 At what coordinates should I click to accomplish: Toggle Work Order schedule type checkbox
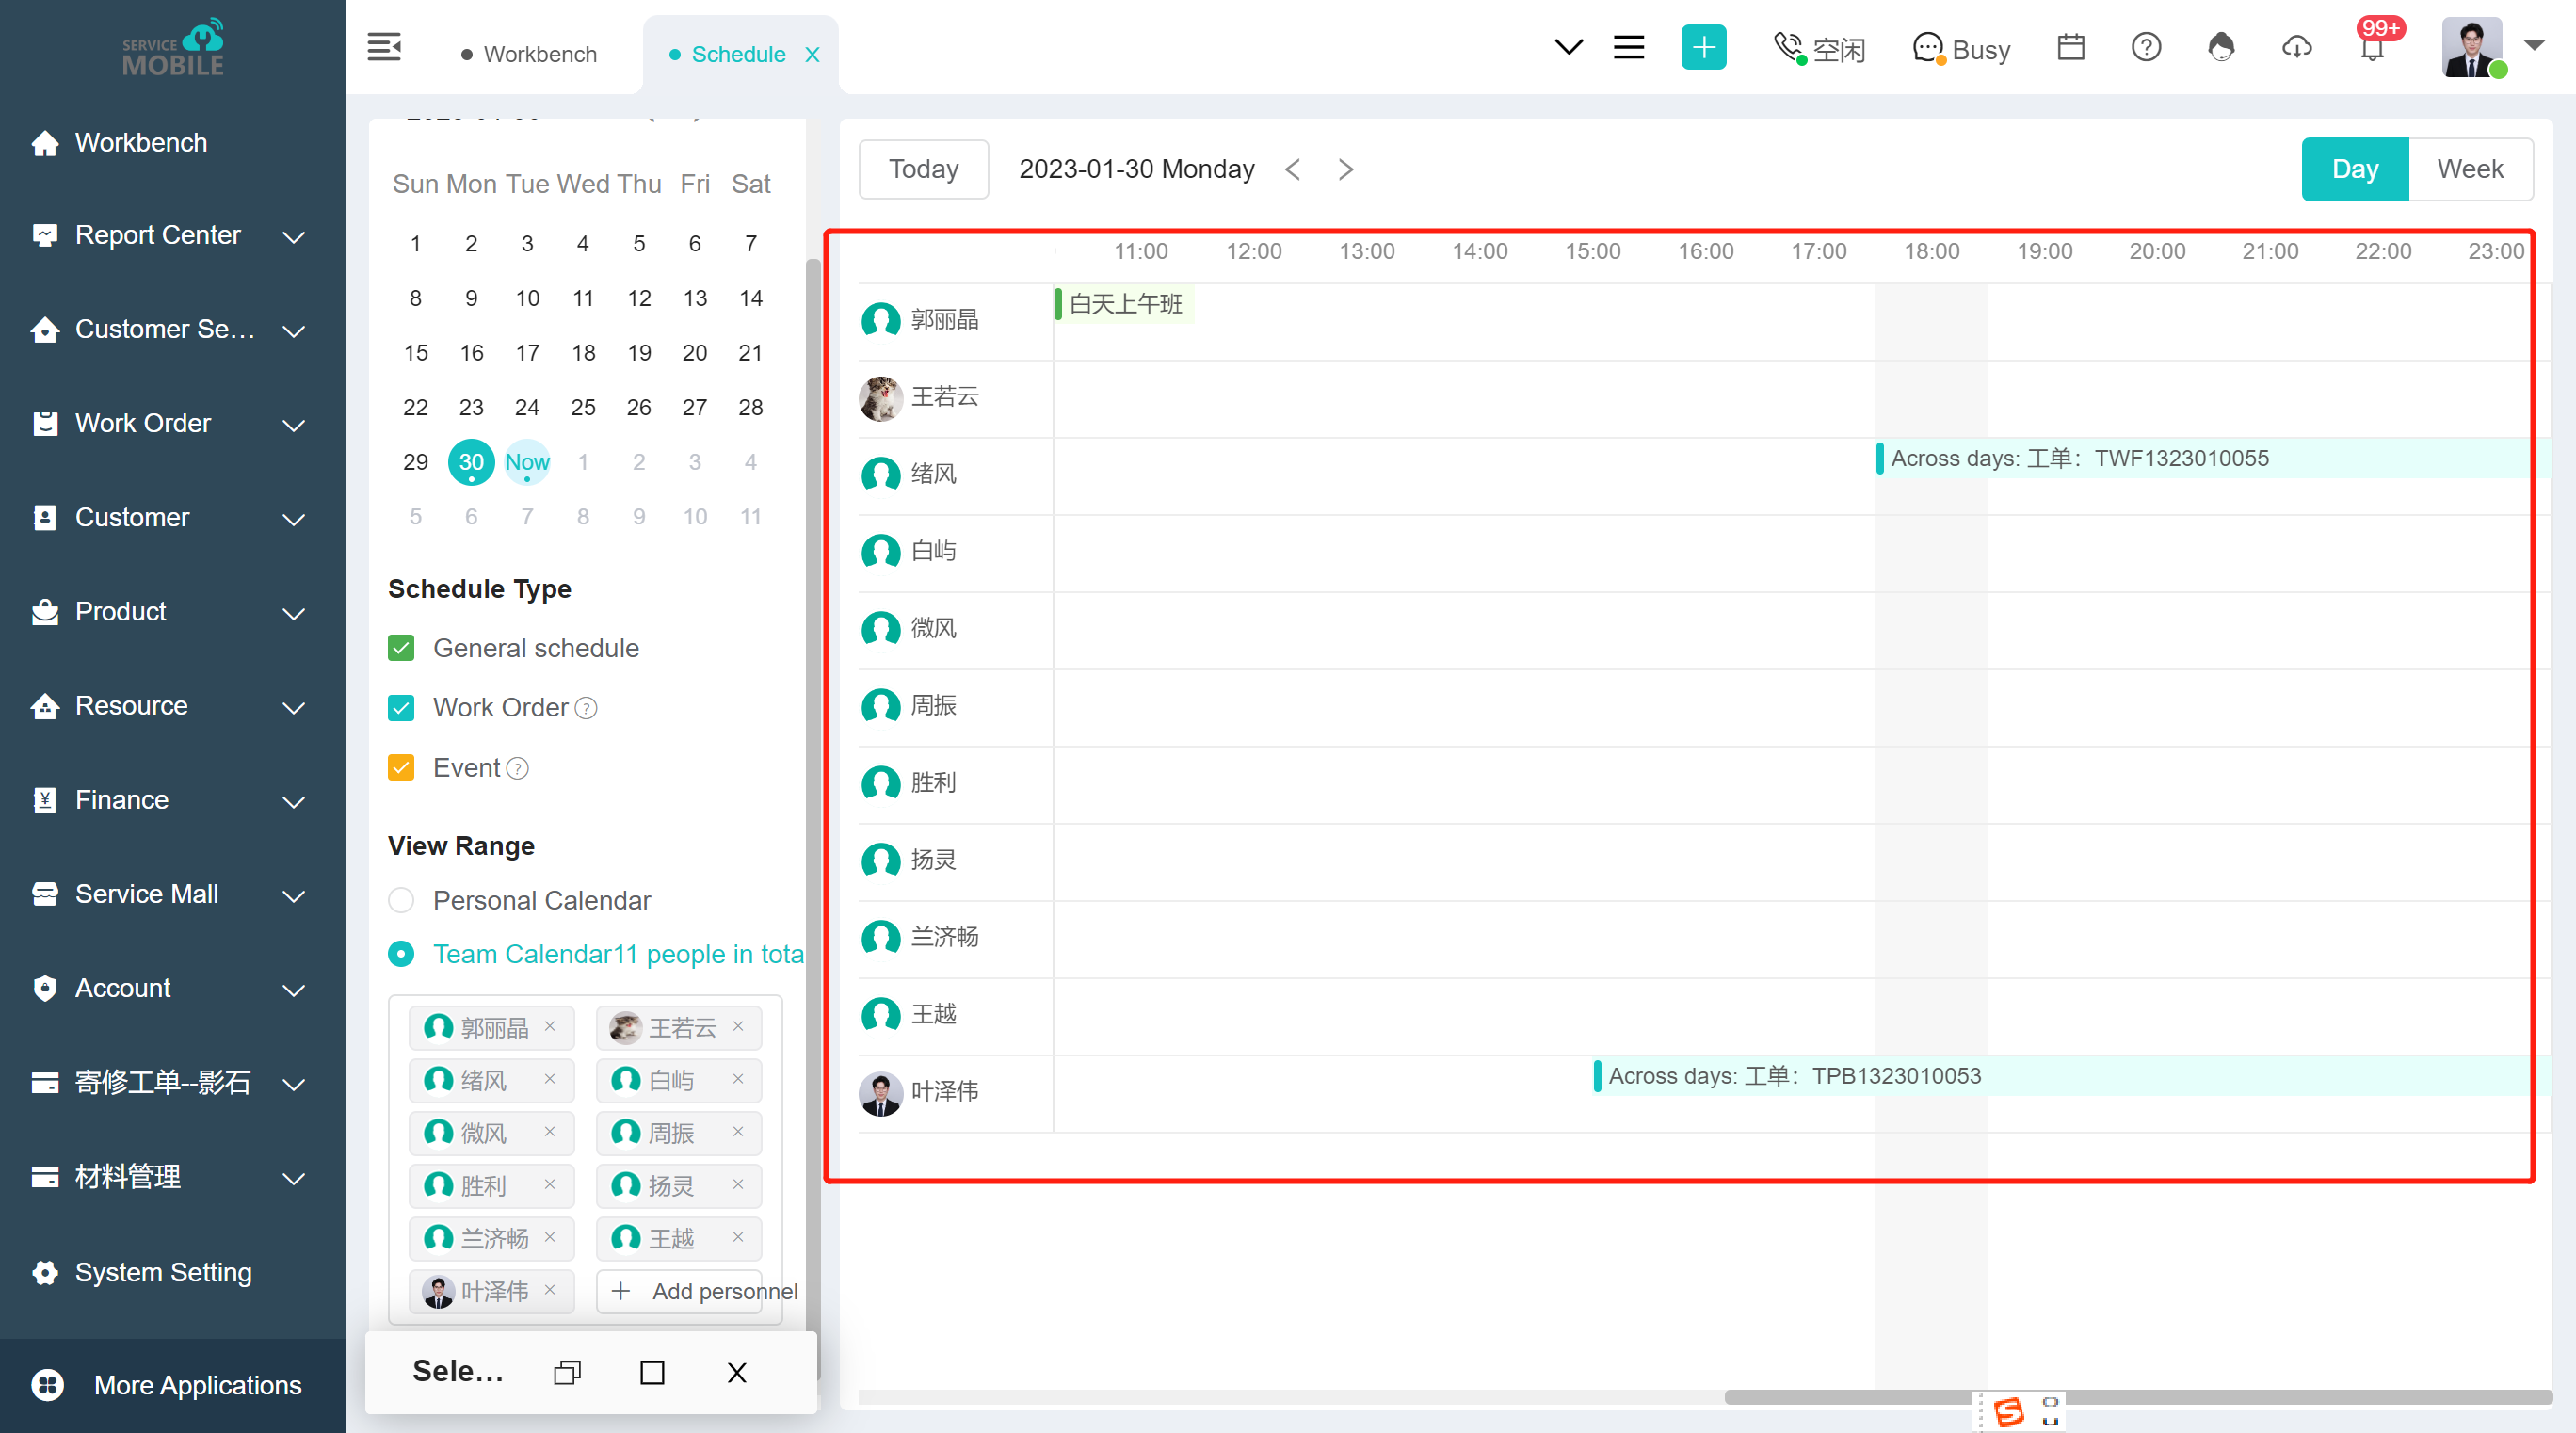point(401,708)
